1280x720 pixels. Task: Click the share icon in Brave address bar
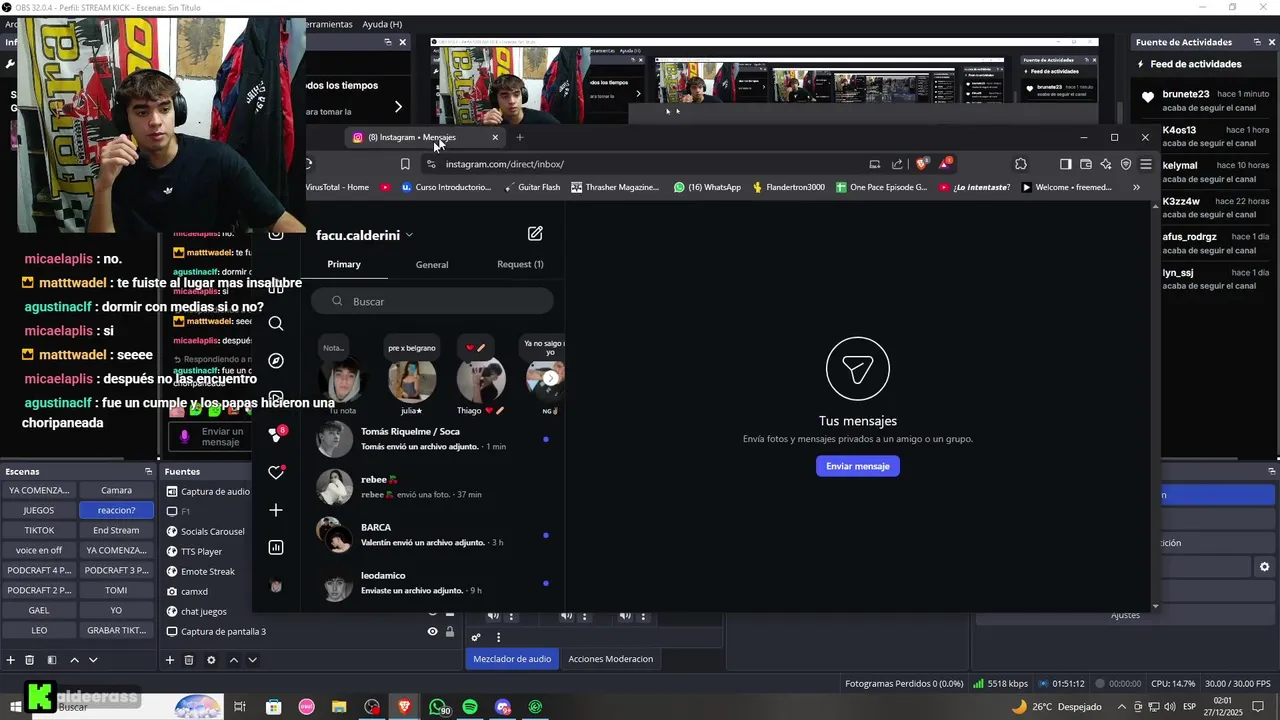click(x=897, y=164)
